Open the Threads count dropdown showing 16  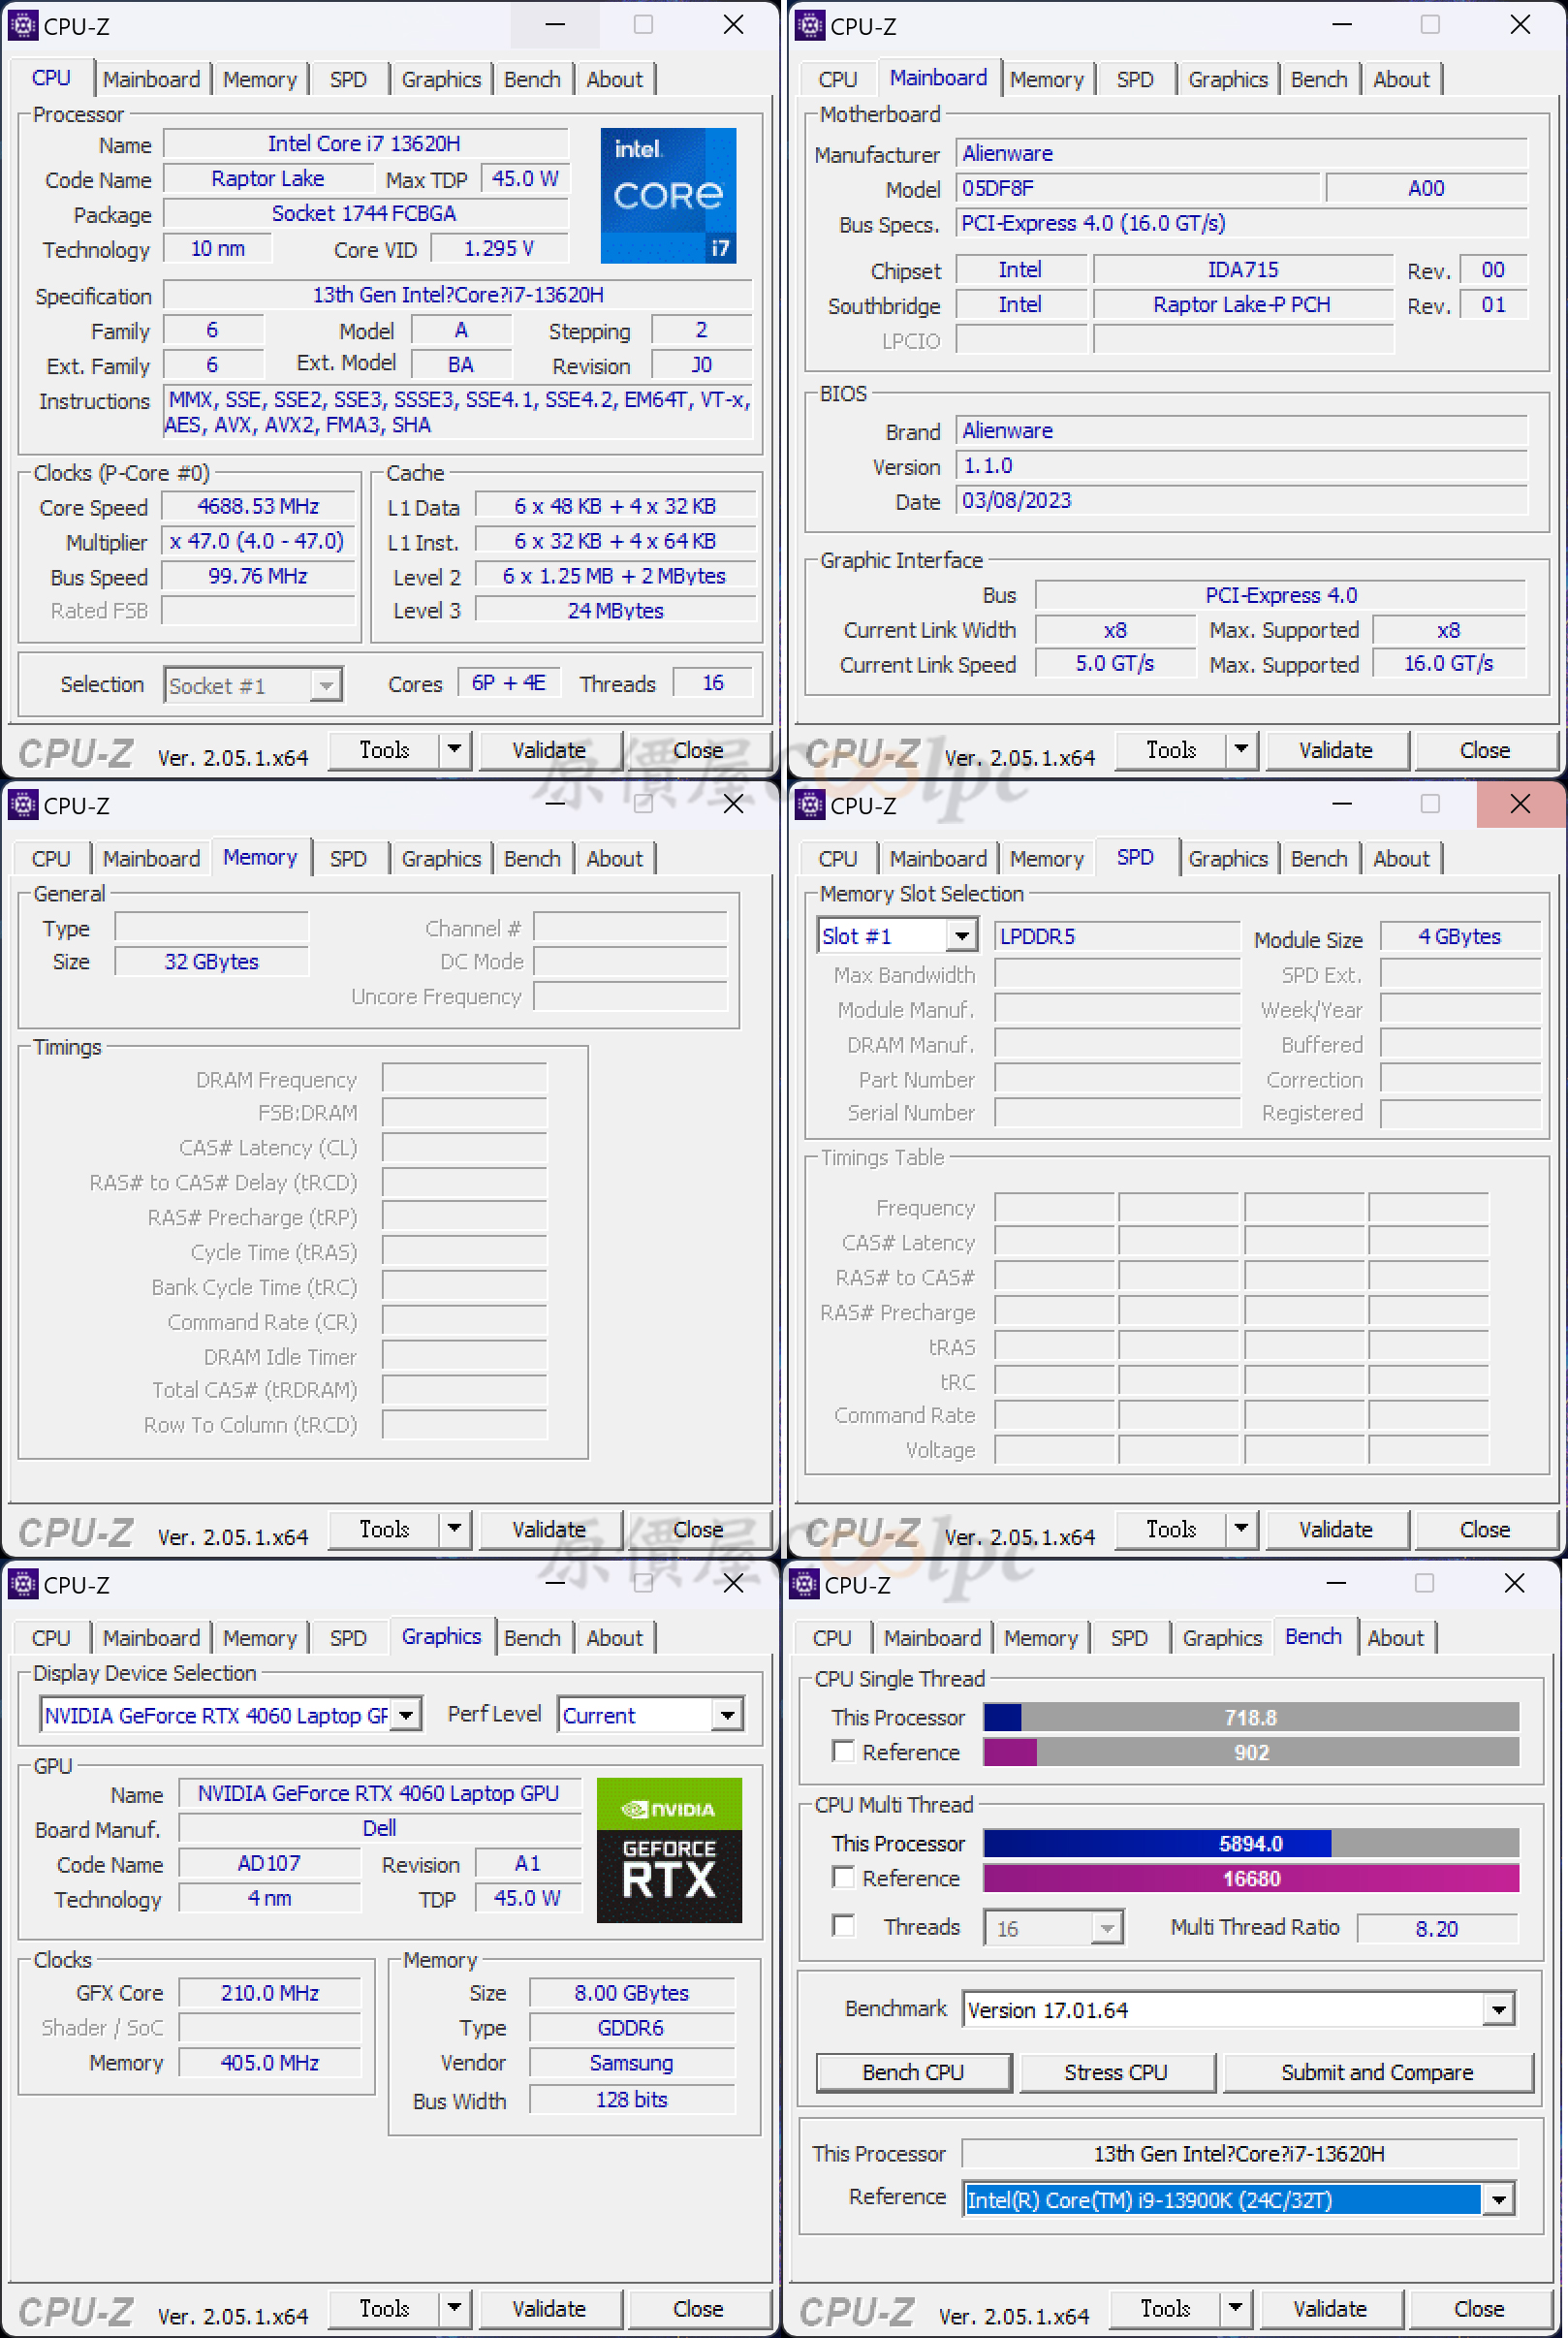(x=1053, y=1928)
